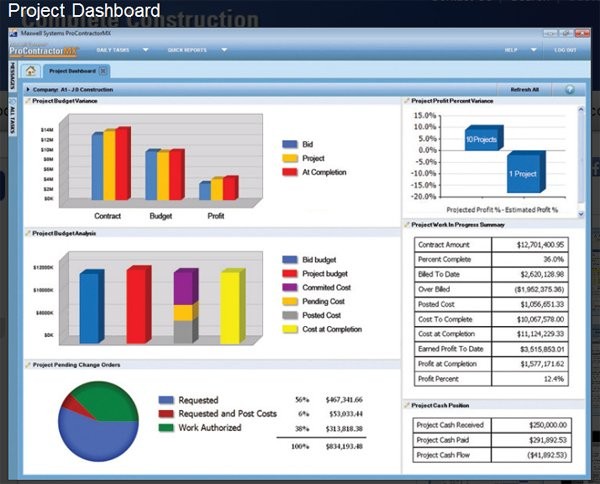
Task: Close the Project Dashboard tab
Action: (x=104, y=71)
